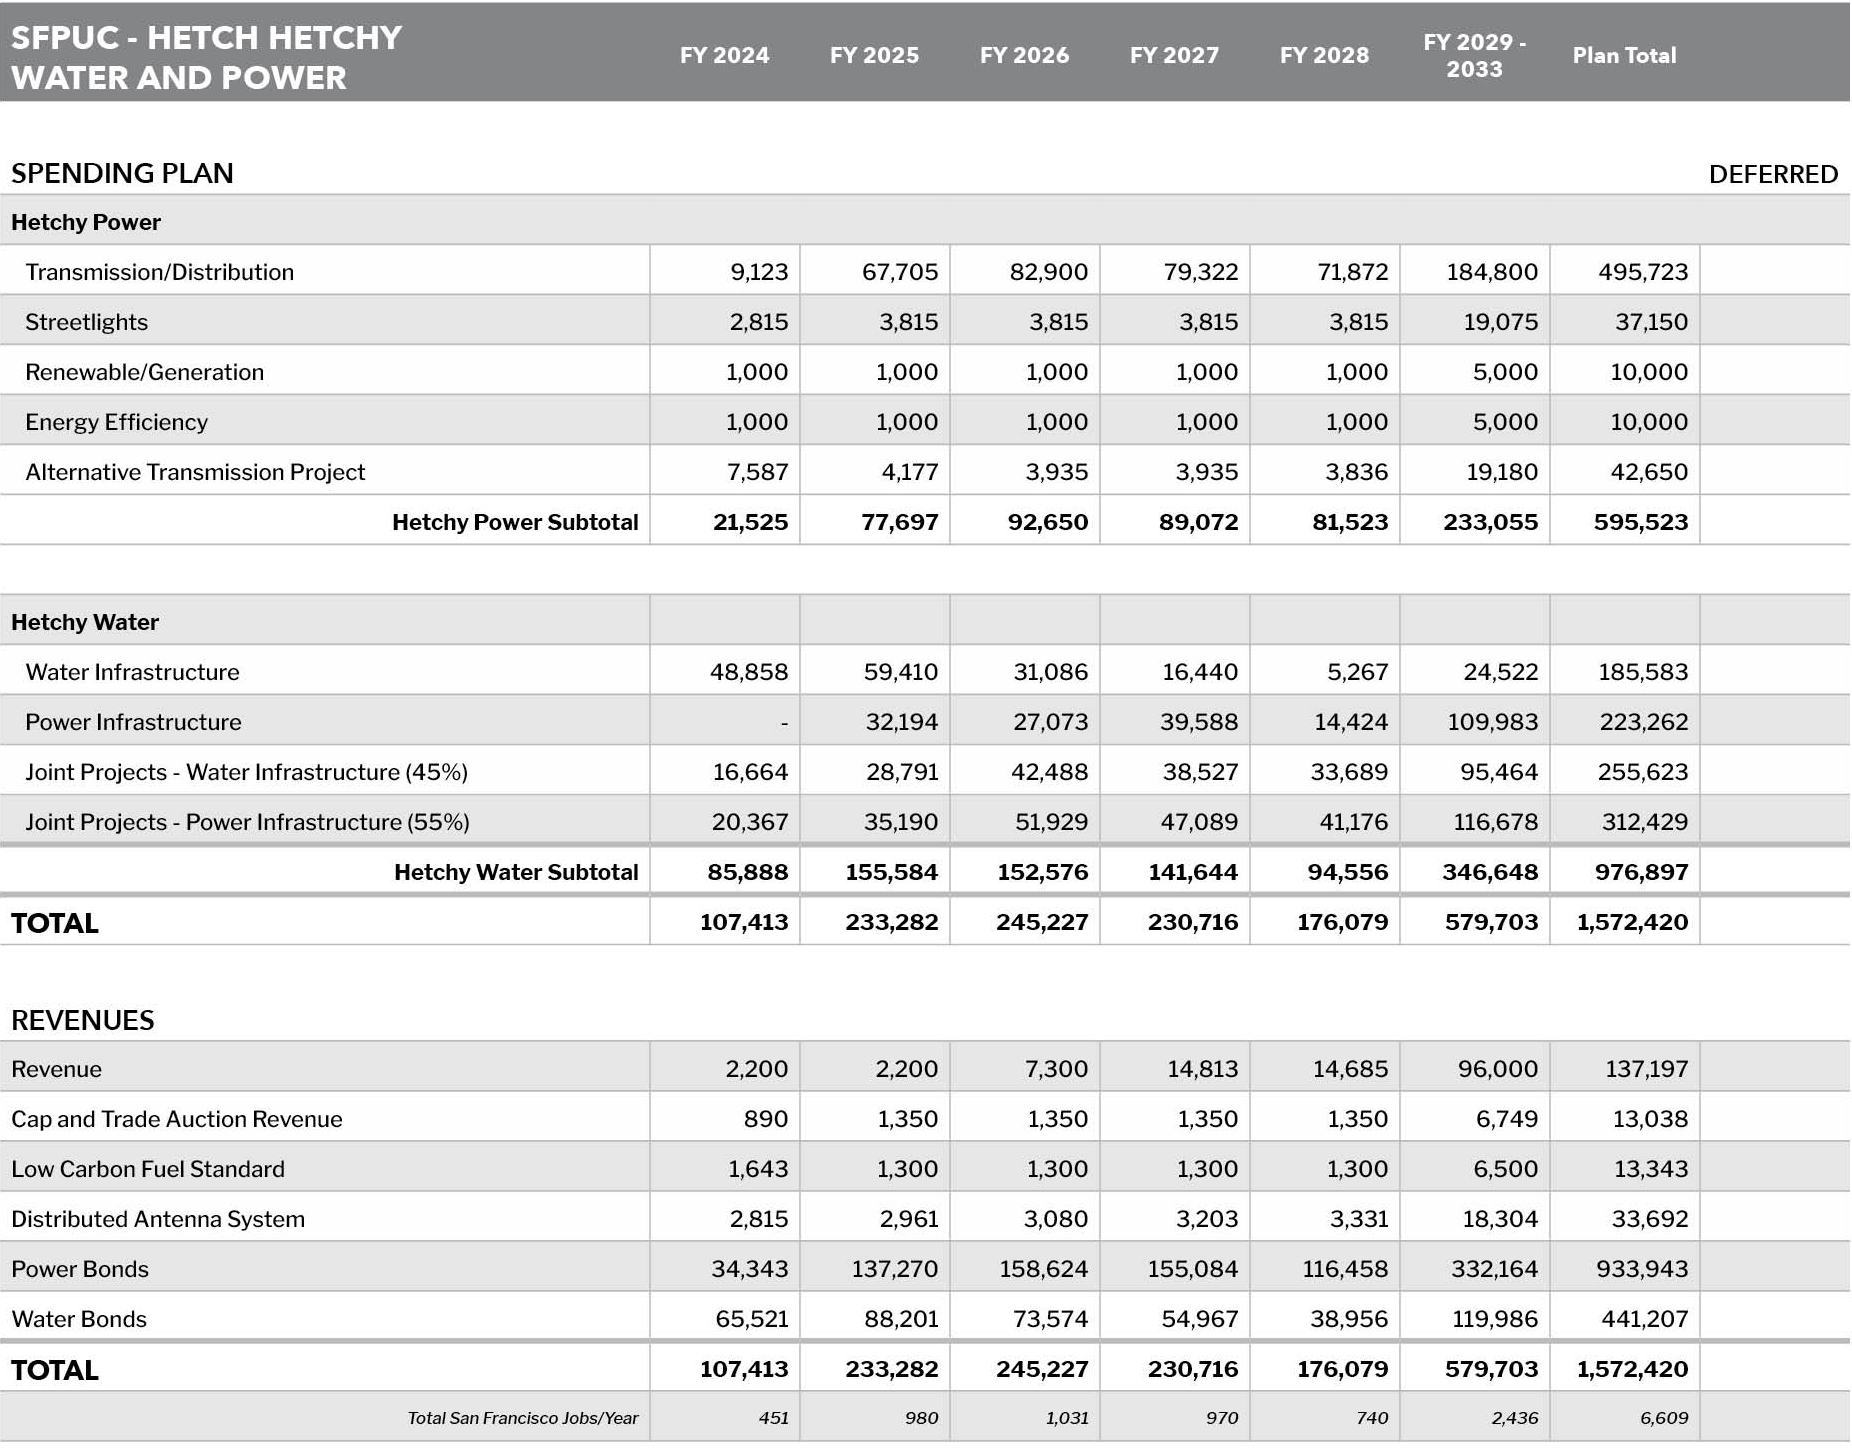Click the FY 2028 column header
The image size is (1852, 1450).
[x=1324, y=55]
